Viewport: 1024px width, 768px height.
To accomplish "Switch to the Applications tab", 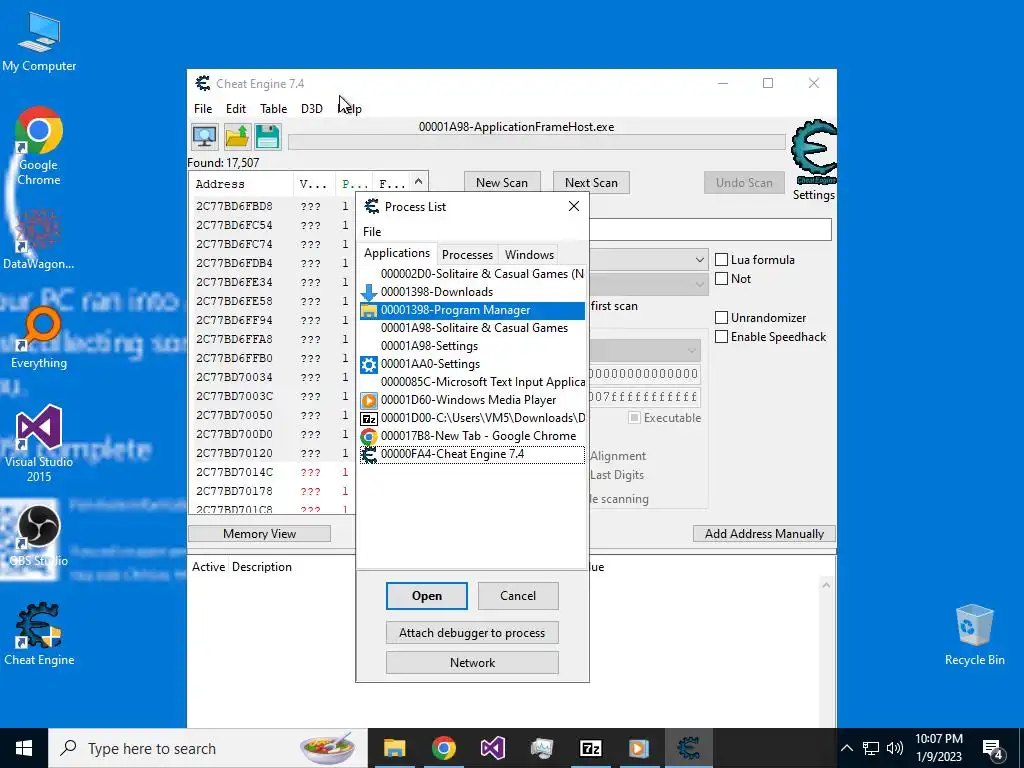I will point(397,253).
